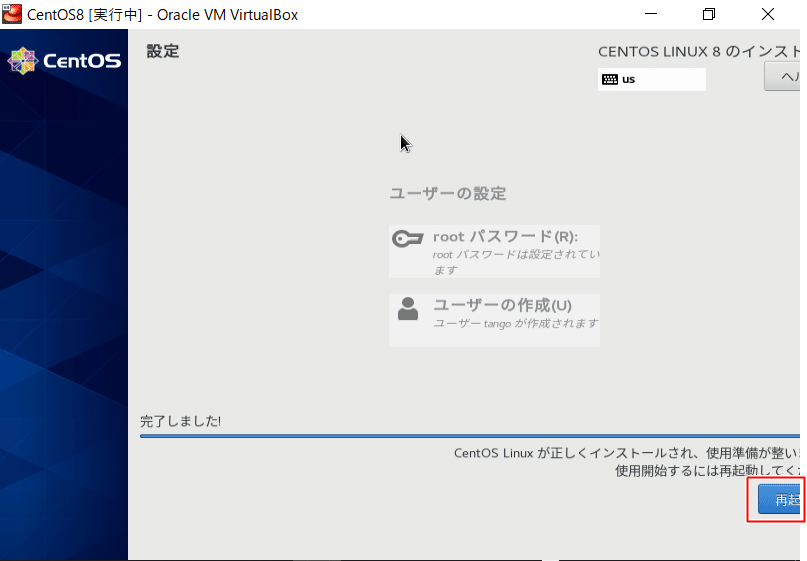Viewport: 807px width, 561px height.
Task: Click the person icon for user creation
Action: 408,308
